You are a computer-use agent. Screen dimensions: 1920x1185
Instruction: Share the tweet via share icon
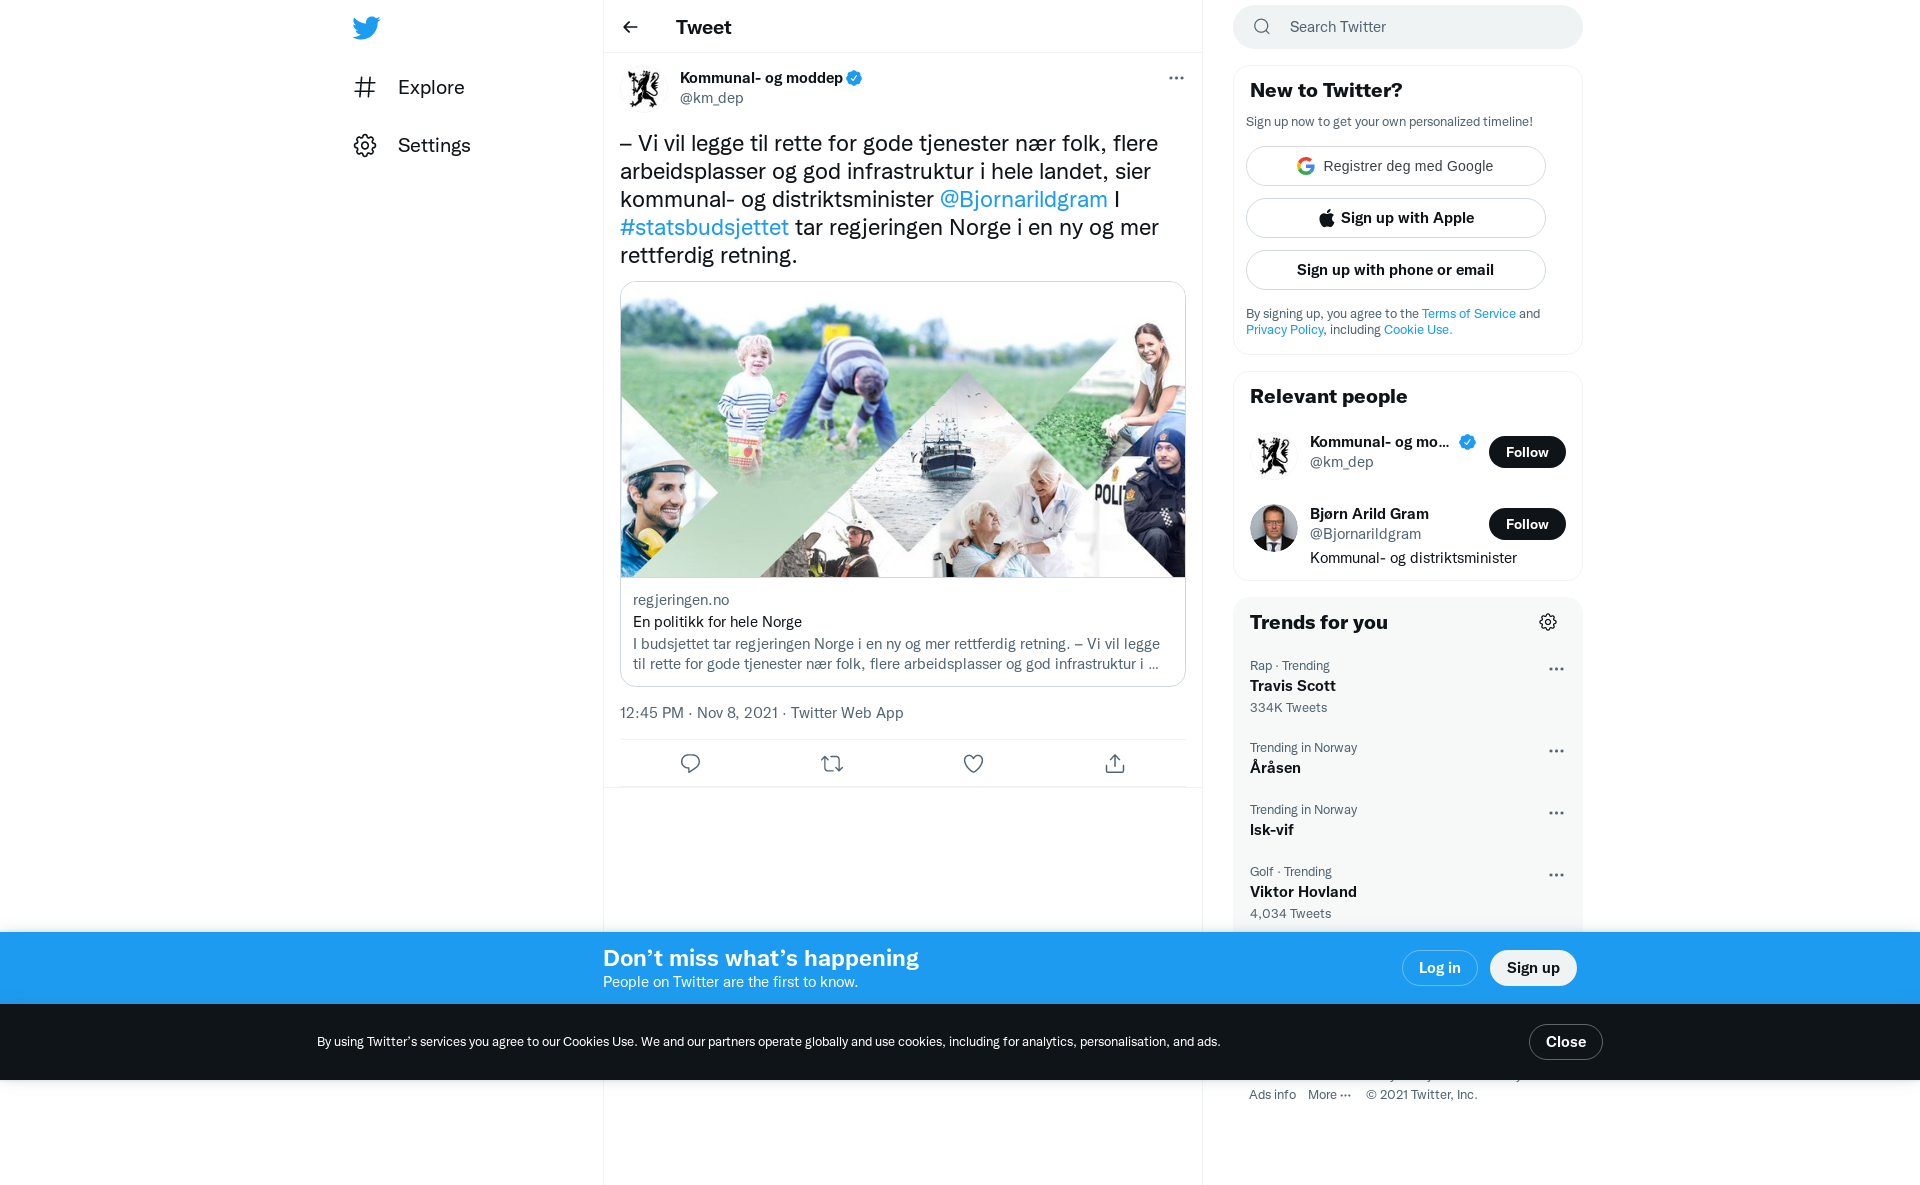(1115, 764)
